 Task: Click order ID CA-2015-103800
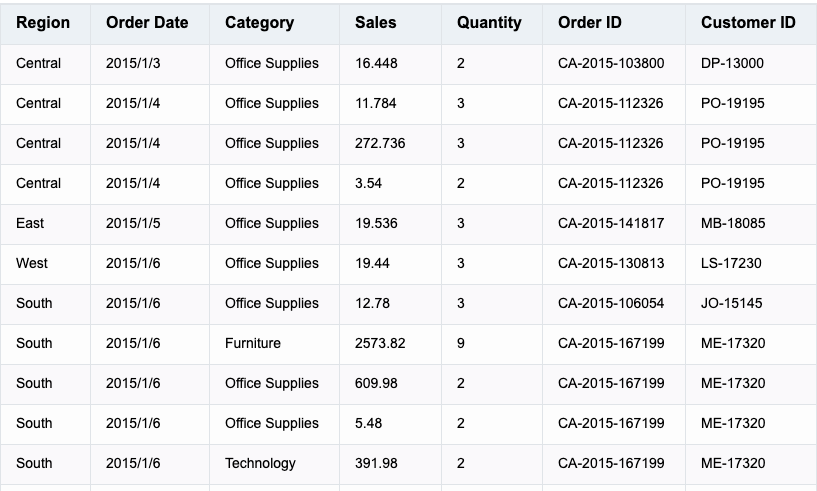(x=611, y=63)
